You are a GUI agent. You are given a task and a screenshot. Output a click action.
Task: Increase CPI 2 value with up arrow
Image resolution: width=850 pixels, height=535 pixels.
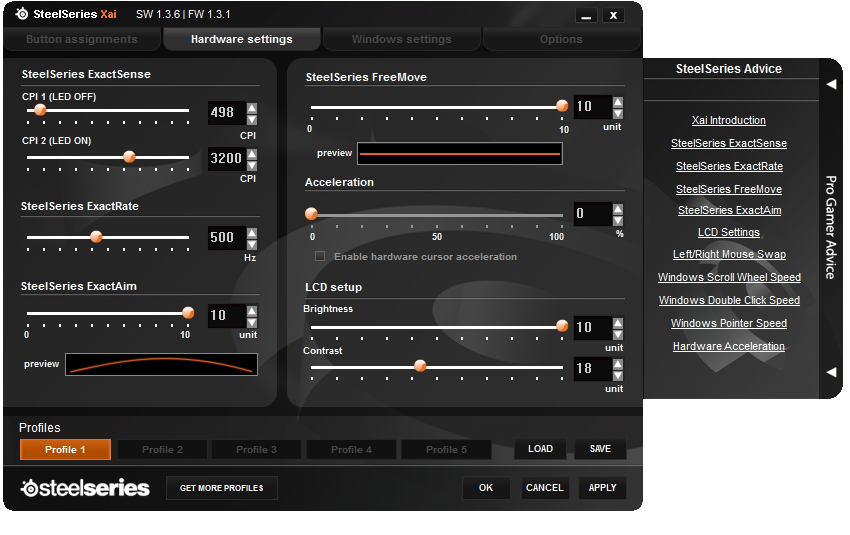(x=252, y=153)
